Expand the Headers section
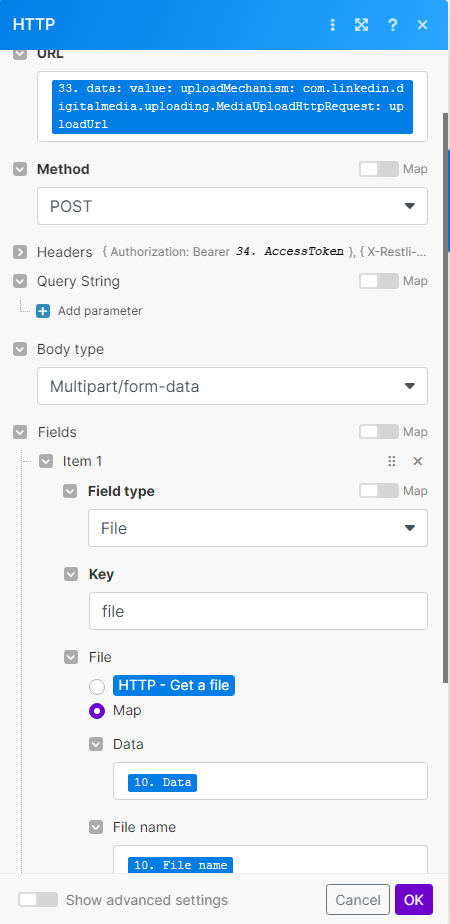Image resolution: width=450 pixels, height=924 pixels. [20, 252]
